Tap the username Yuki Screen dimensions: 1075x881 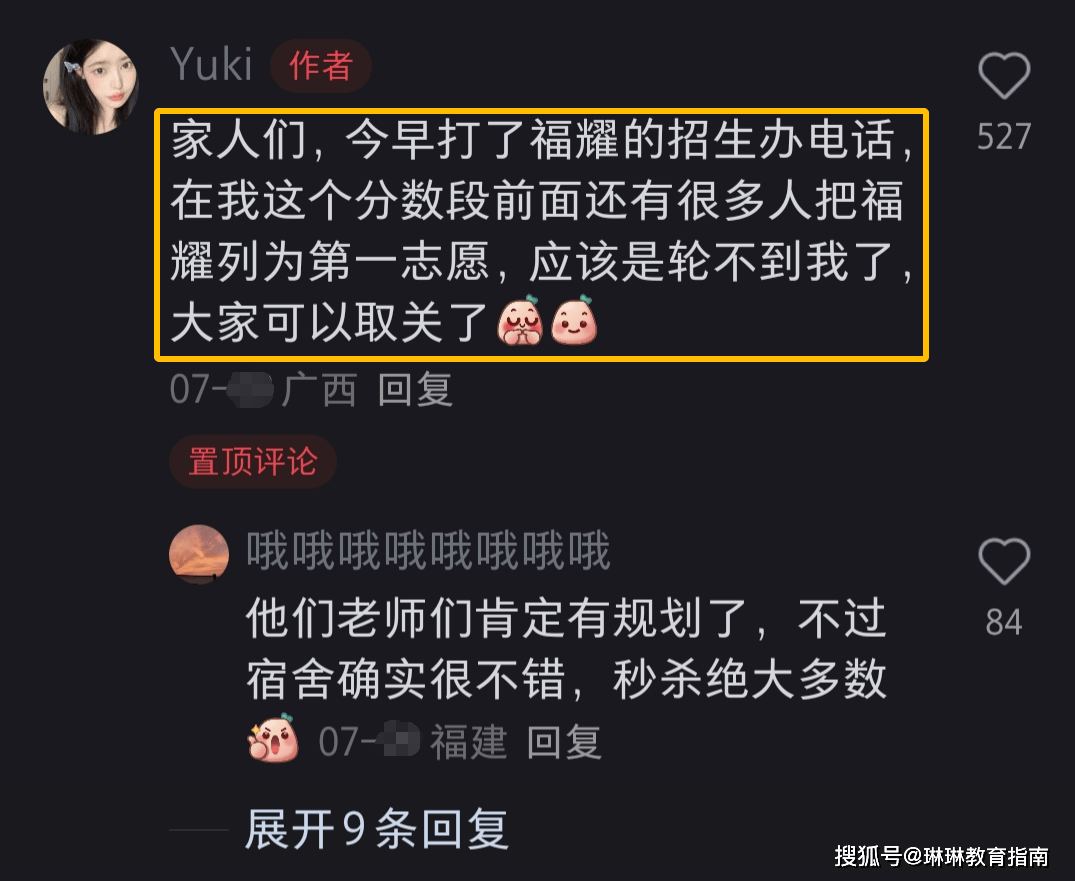pos(211,65)
